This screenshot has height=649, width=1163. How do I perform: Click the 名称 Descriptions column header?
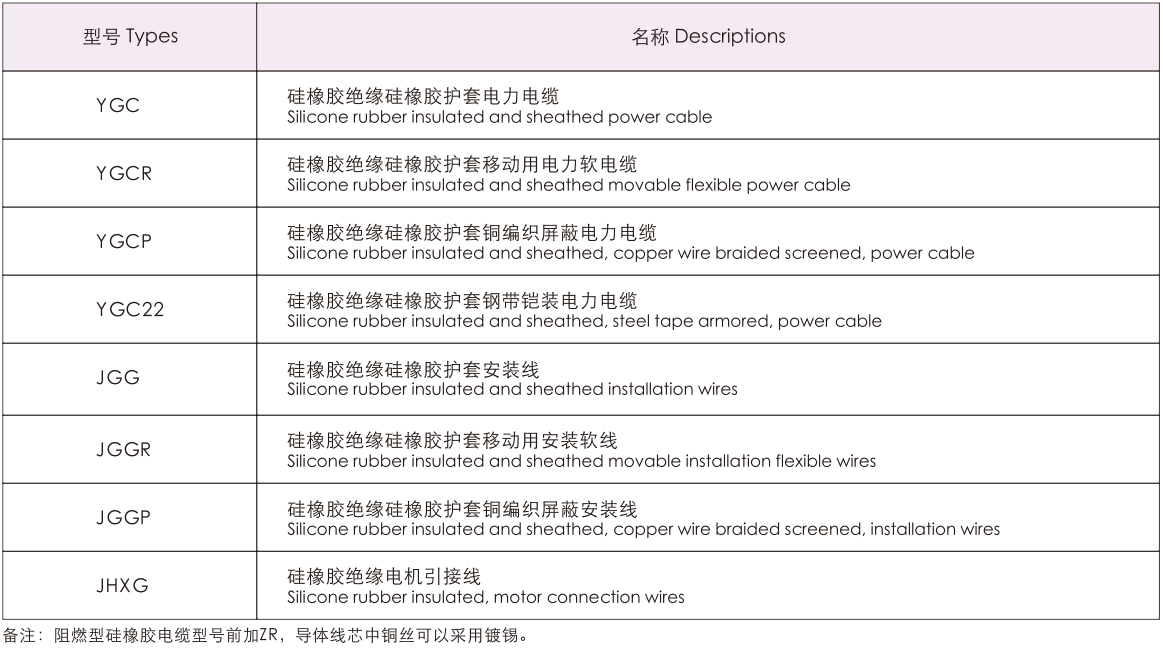(x=708, y=37)
